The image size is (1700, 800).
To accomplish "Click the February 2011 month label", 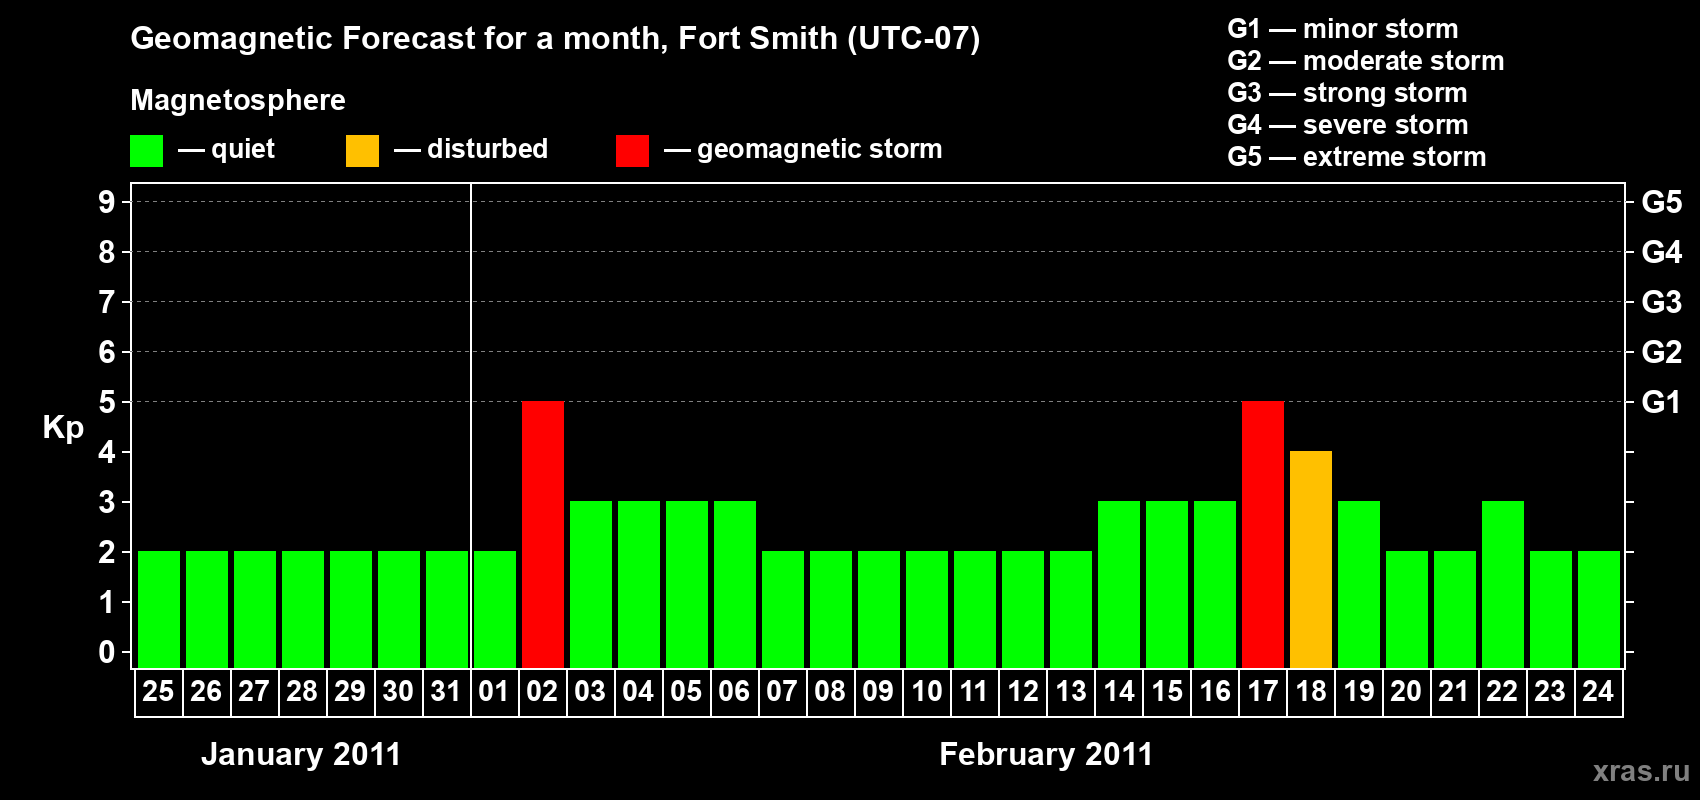I will [x=1046, y=754].
